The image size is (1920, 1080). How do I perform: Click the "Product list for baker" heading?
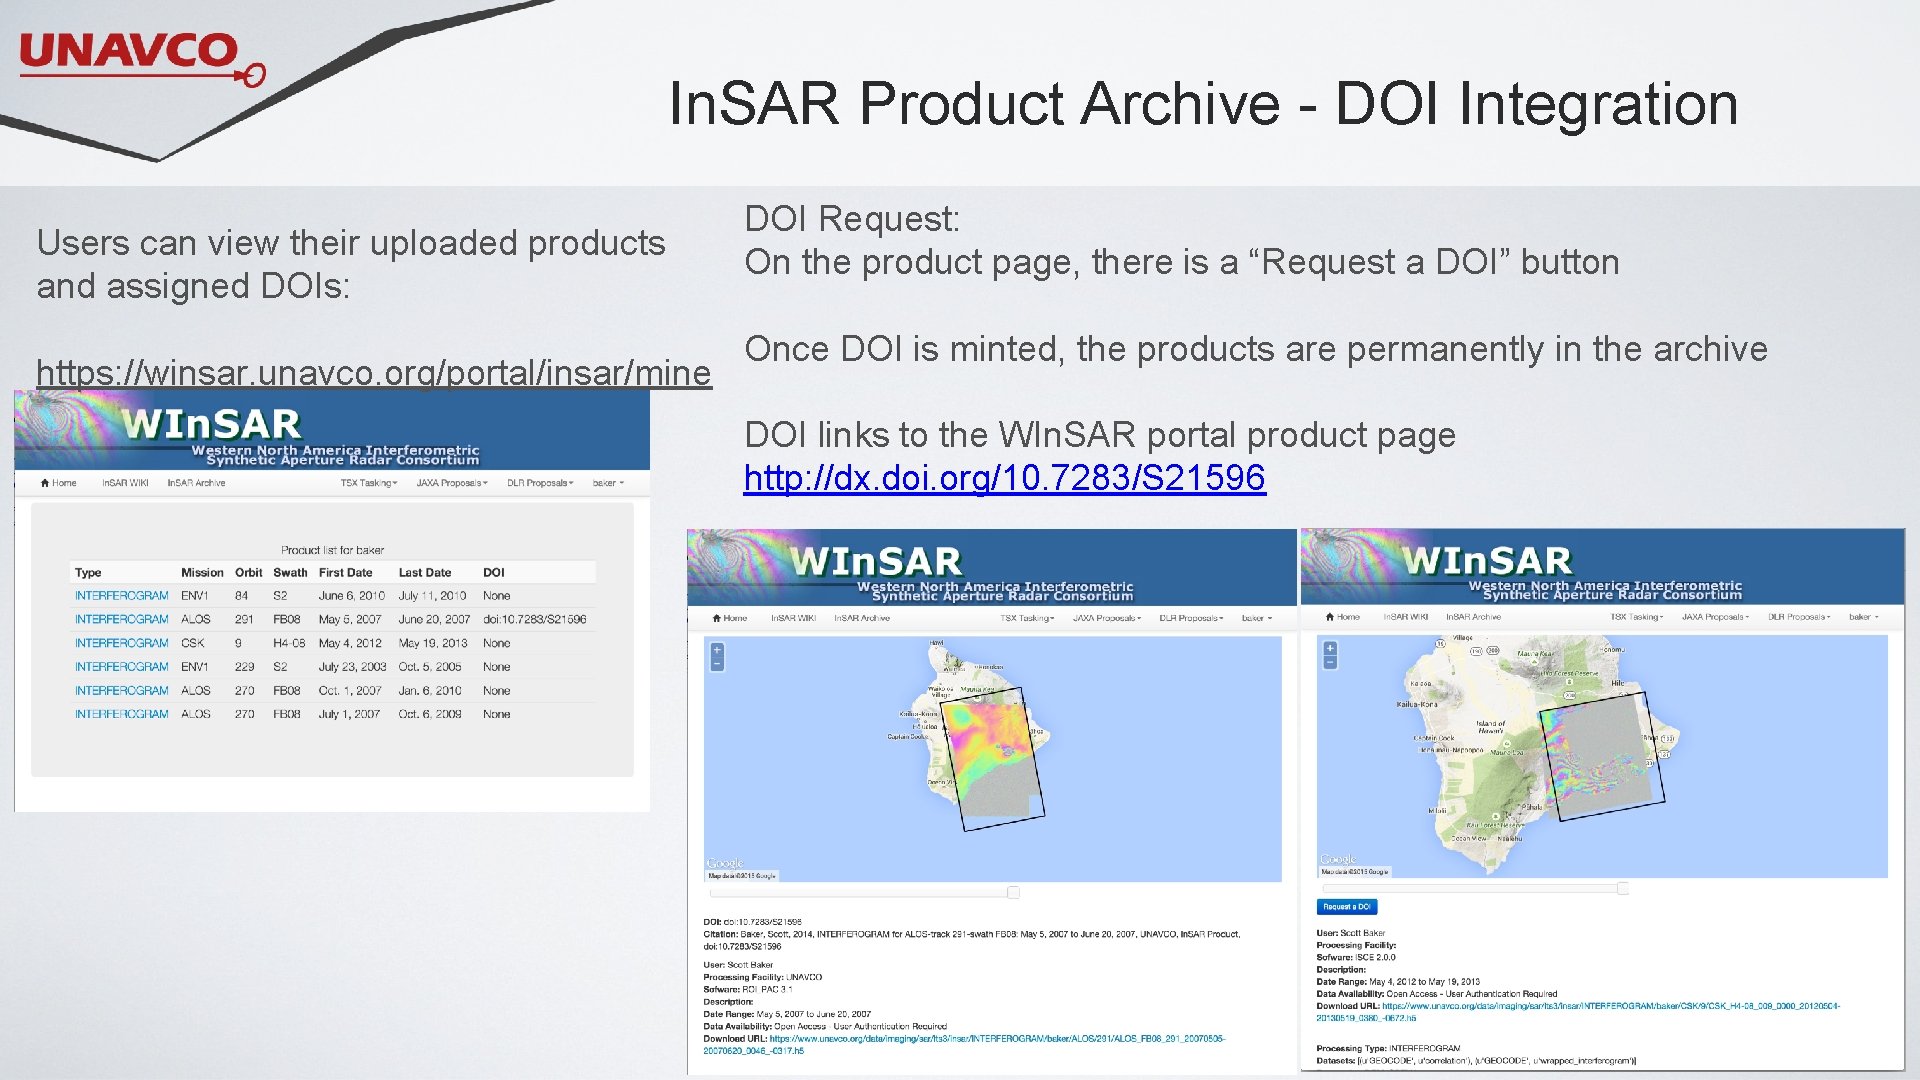[x=332, y=550]
